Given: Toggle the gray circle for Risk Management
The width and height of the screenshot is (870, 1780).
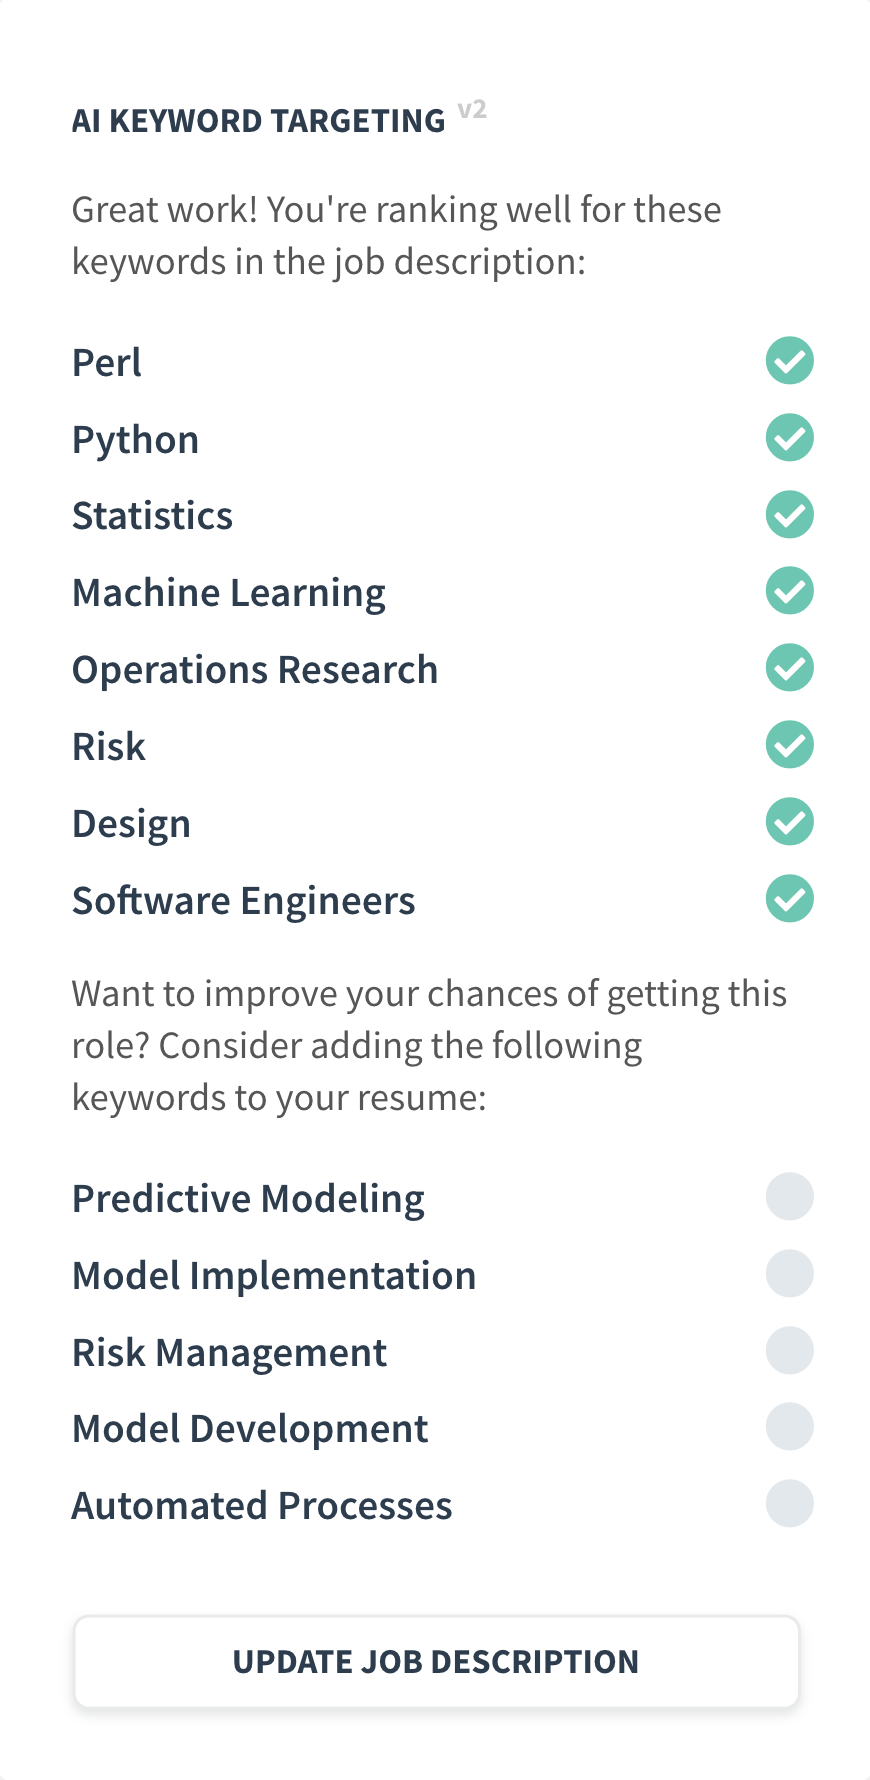Looking at the screenshot, I should coord(789,1350).
